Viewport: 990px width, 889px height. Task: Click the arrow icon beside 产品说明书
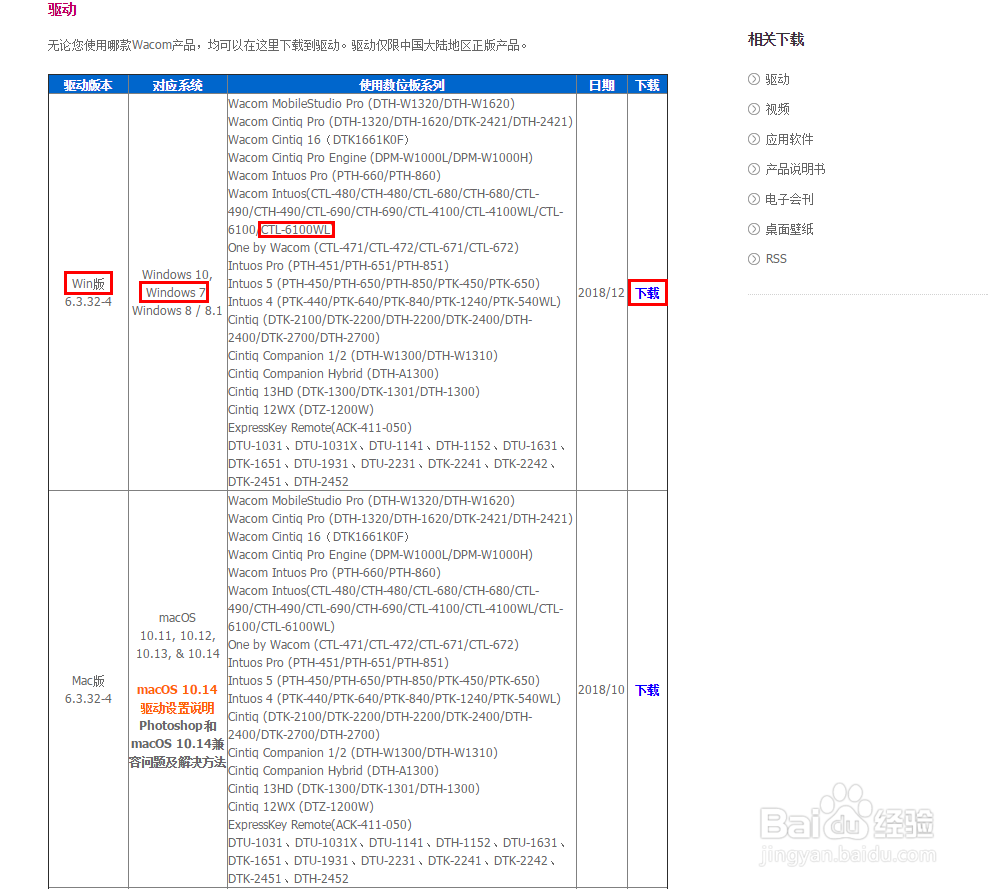[x=754, y=169]
